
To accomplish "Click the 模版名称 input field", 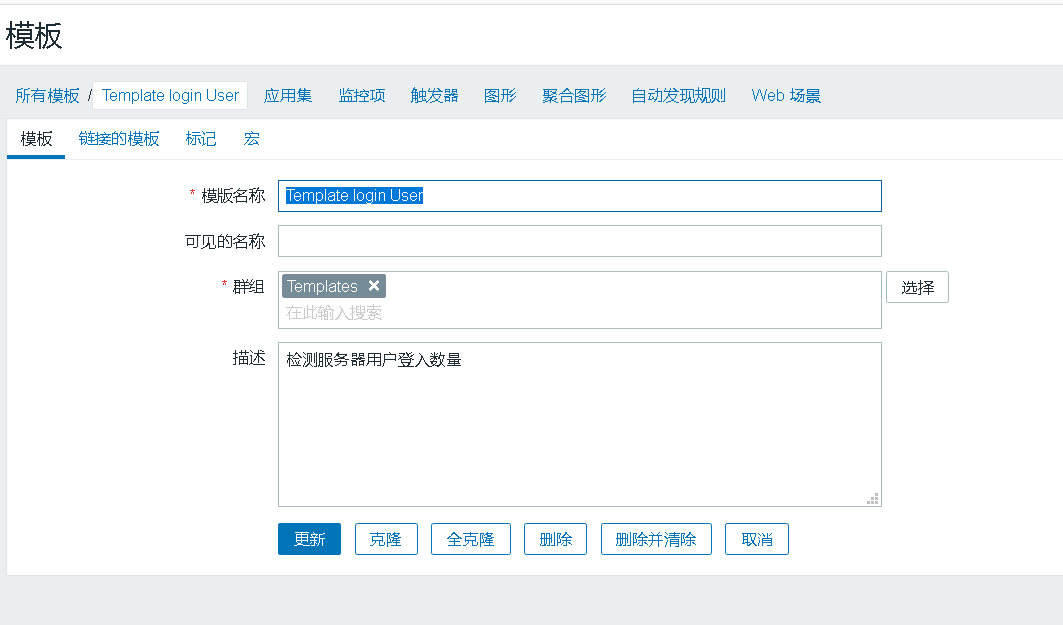I will point(579,196).
